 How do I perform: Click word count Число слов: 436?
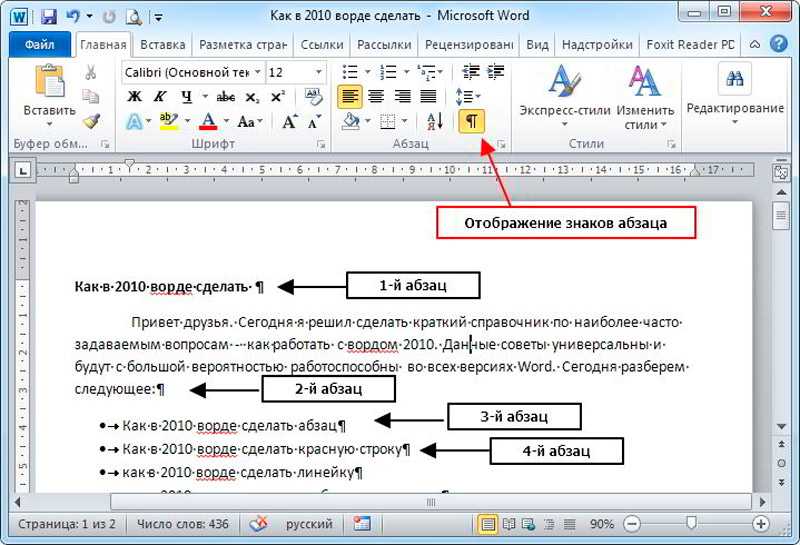pyautogui.click(x=183, y=524)
